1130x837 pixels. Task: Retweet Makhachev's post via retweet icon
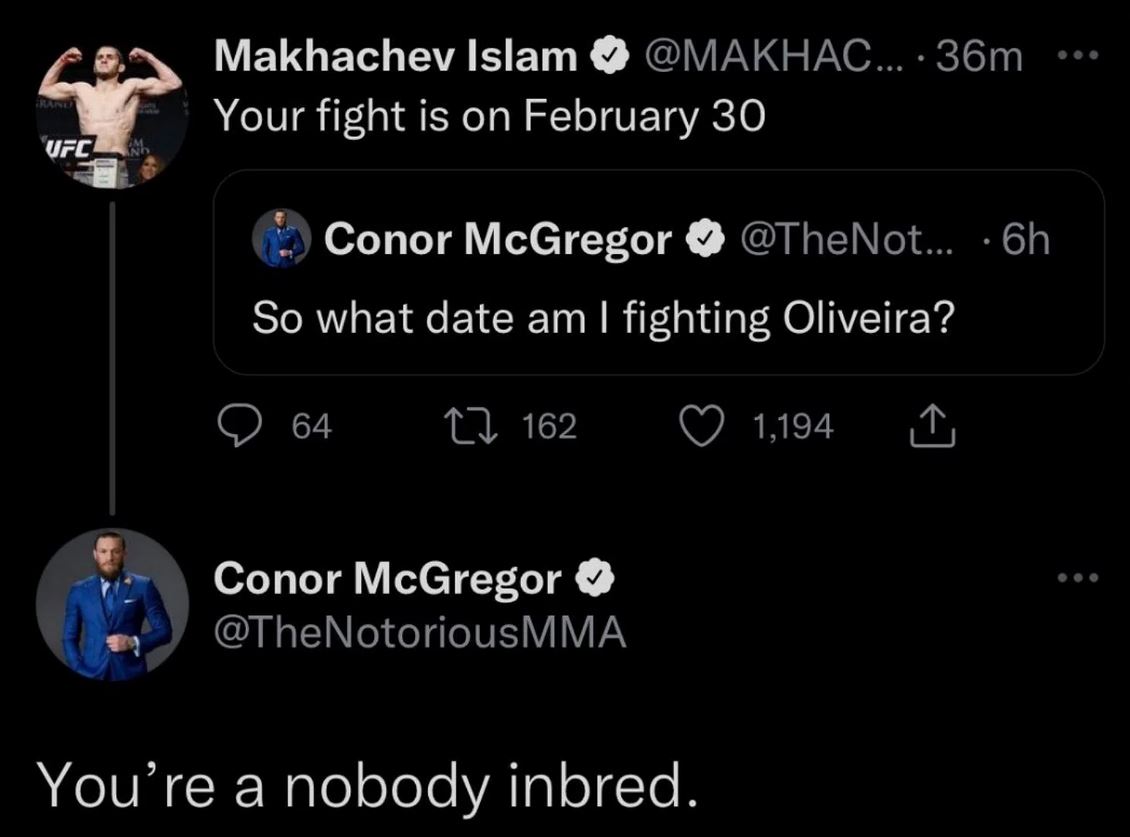tap(470, 426)
